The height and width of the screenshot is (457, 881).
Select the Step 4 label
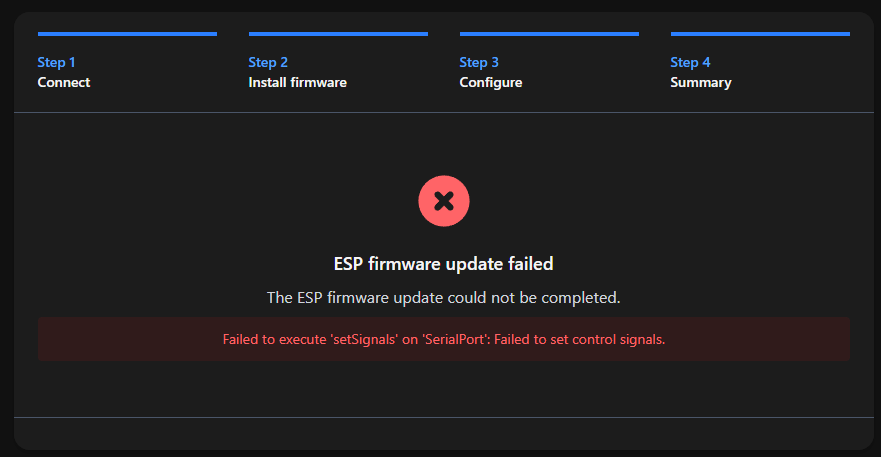click(690, 62)
